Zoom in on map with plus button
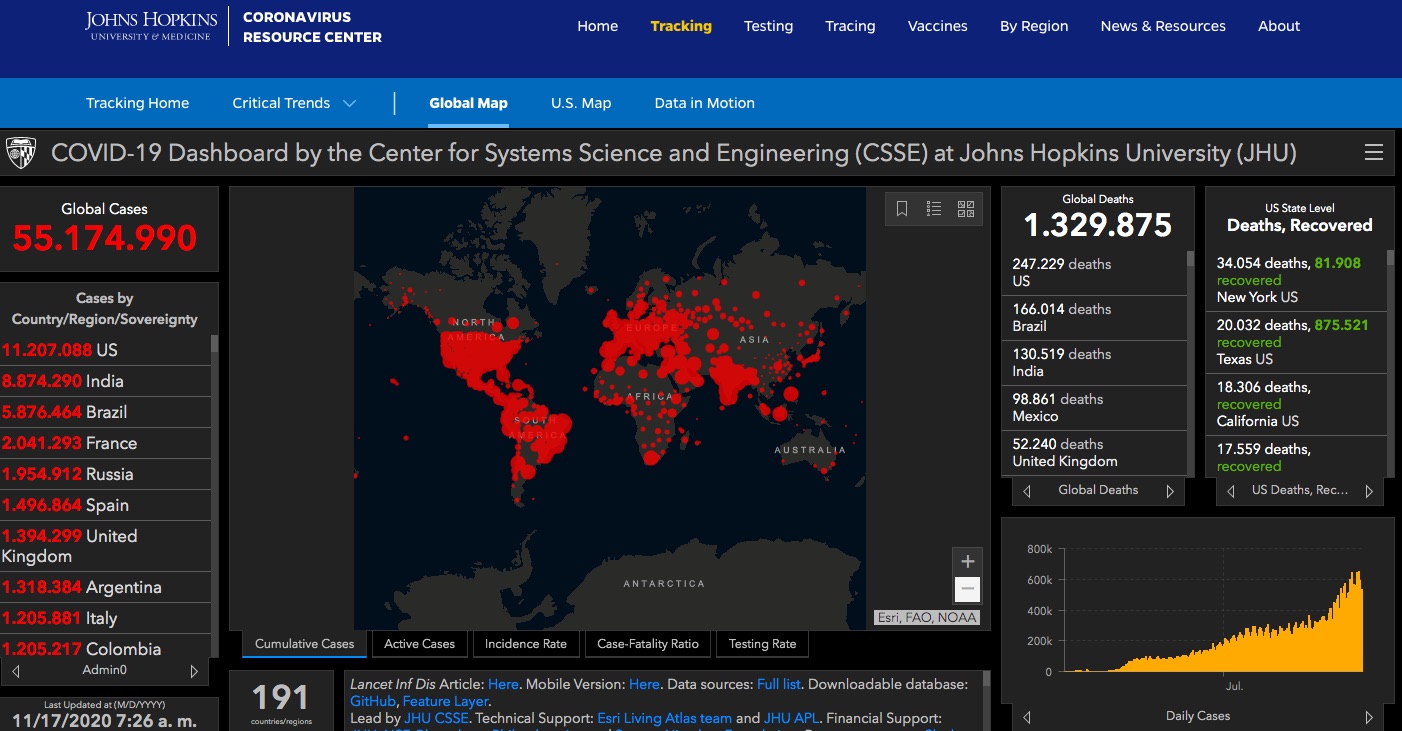This screenshot has height=731, width=1402. click(967, 561)
